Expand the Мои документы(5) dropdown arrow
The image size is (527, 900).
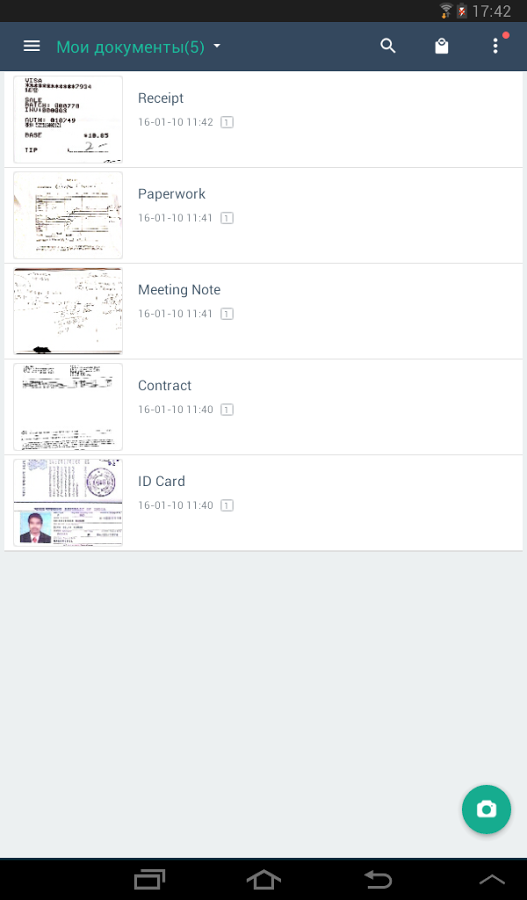click(216, 46)
